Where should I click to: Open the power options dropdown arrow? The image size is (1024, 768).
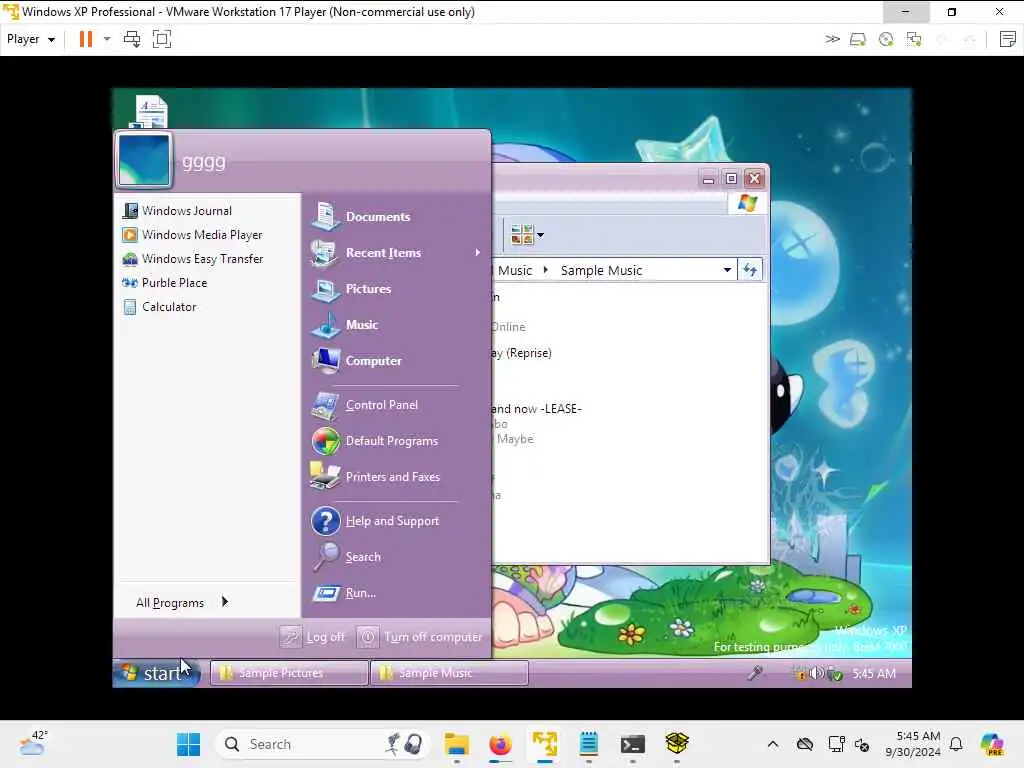click(107, 39)
